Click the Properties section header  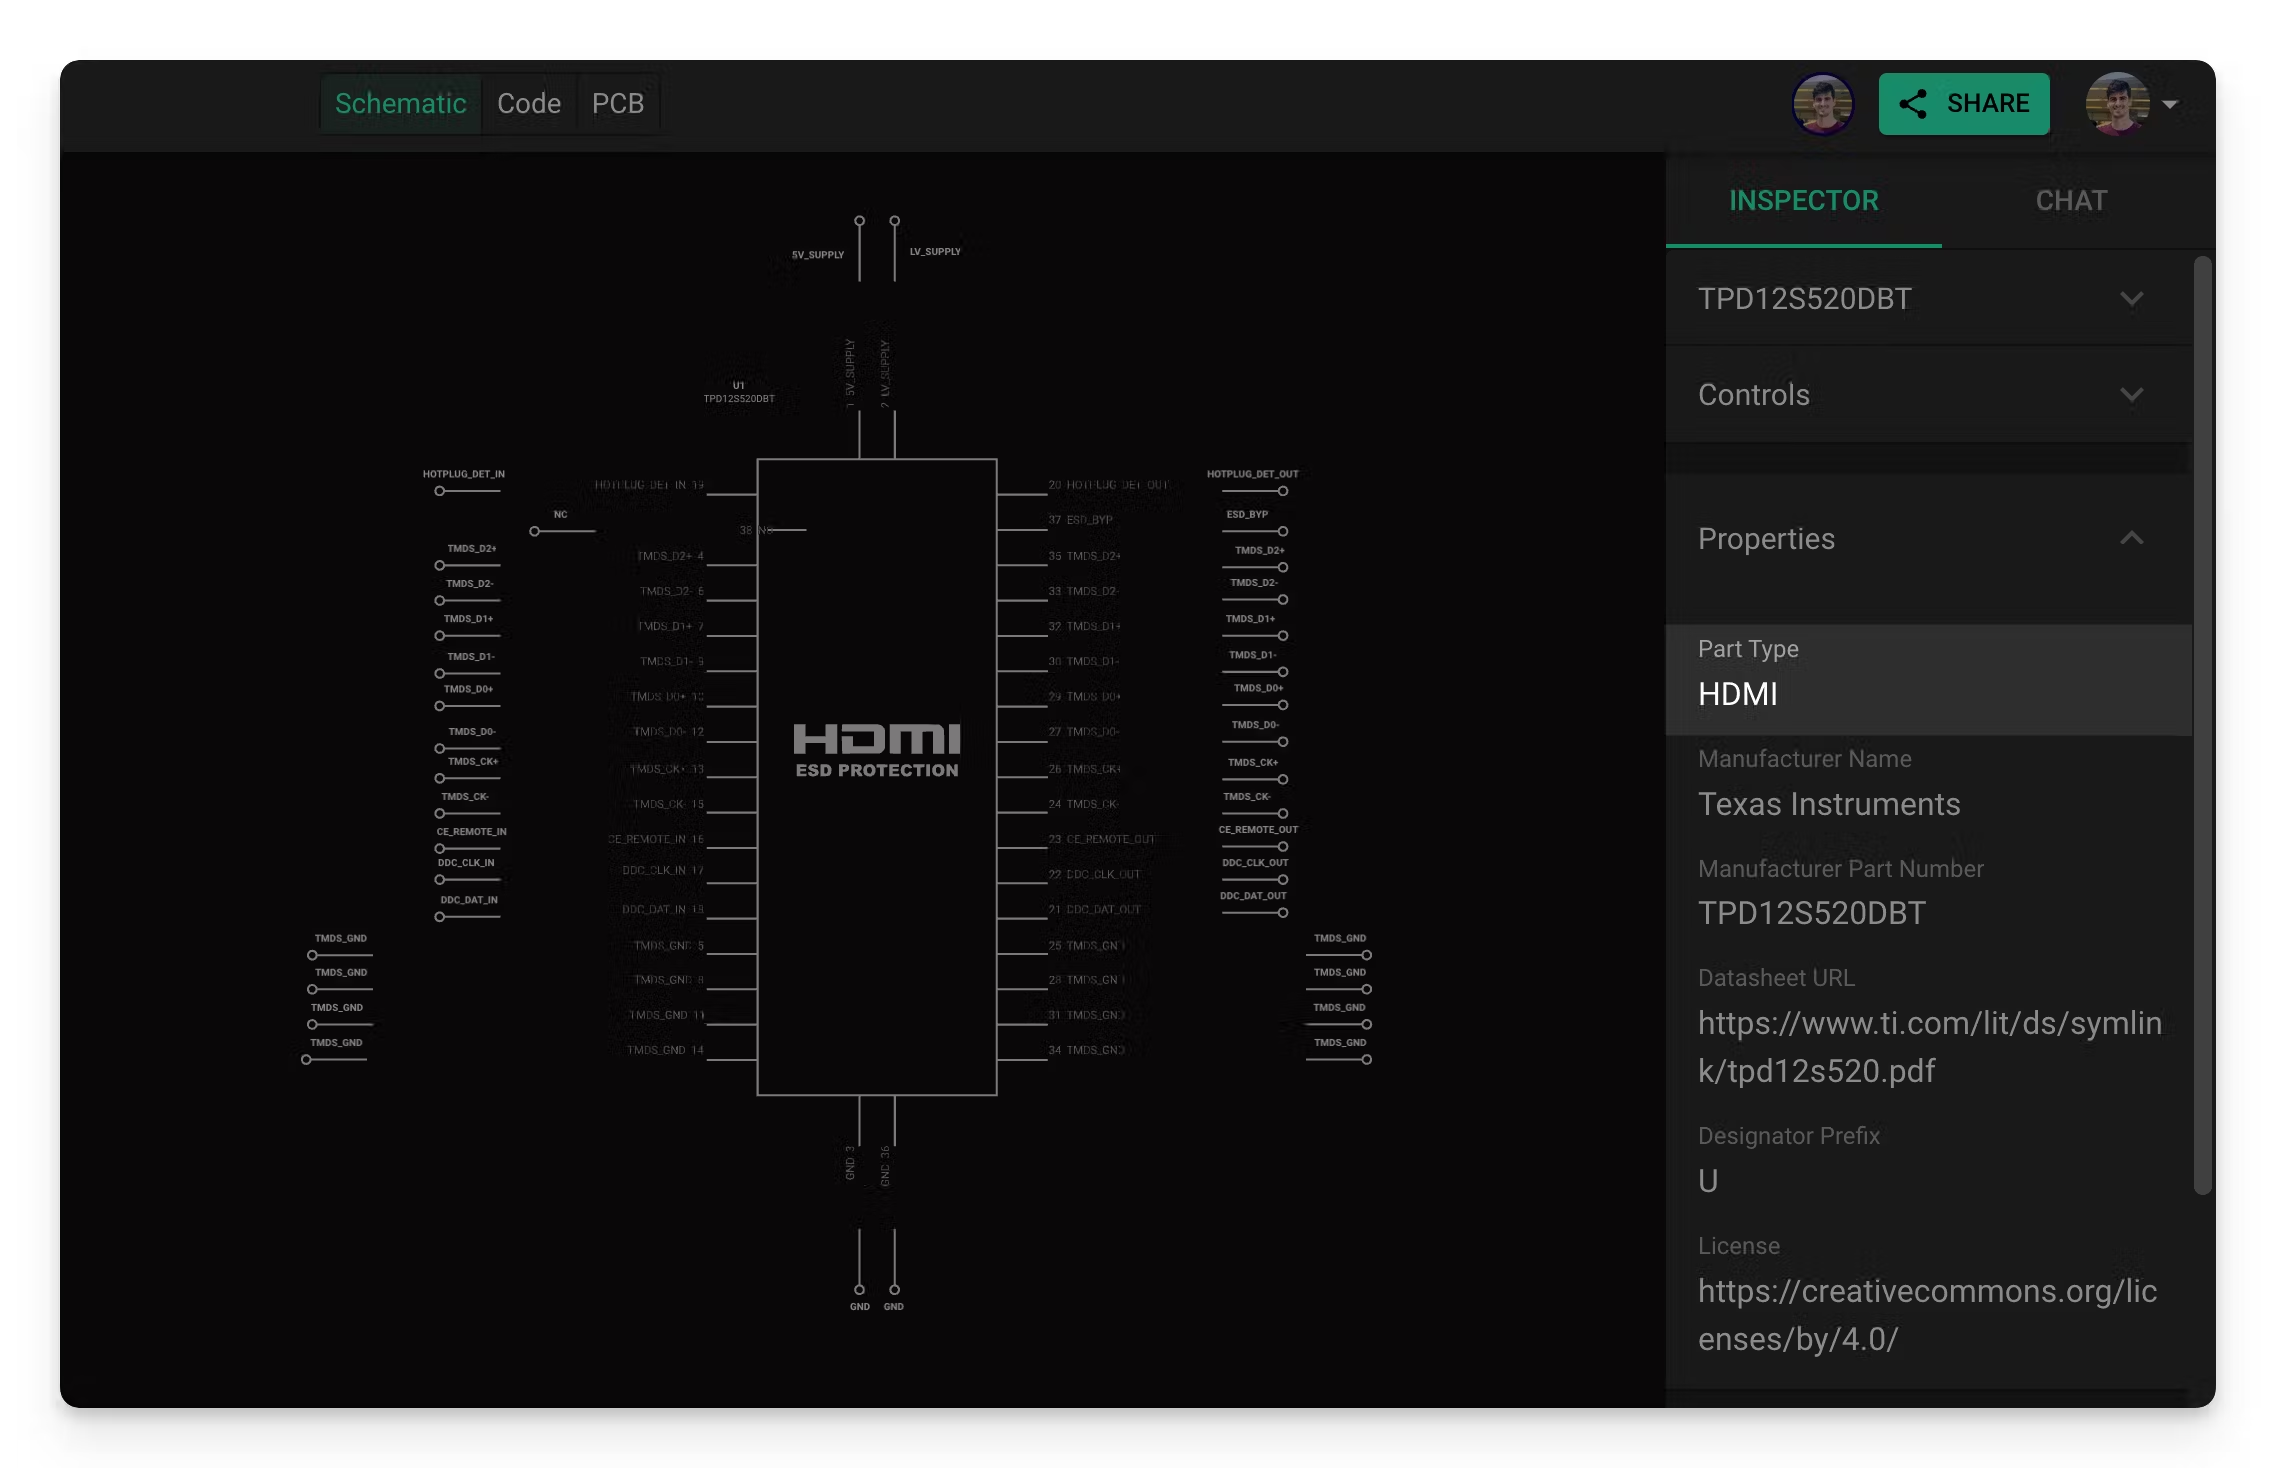(x=1928, y=538)
